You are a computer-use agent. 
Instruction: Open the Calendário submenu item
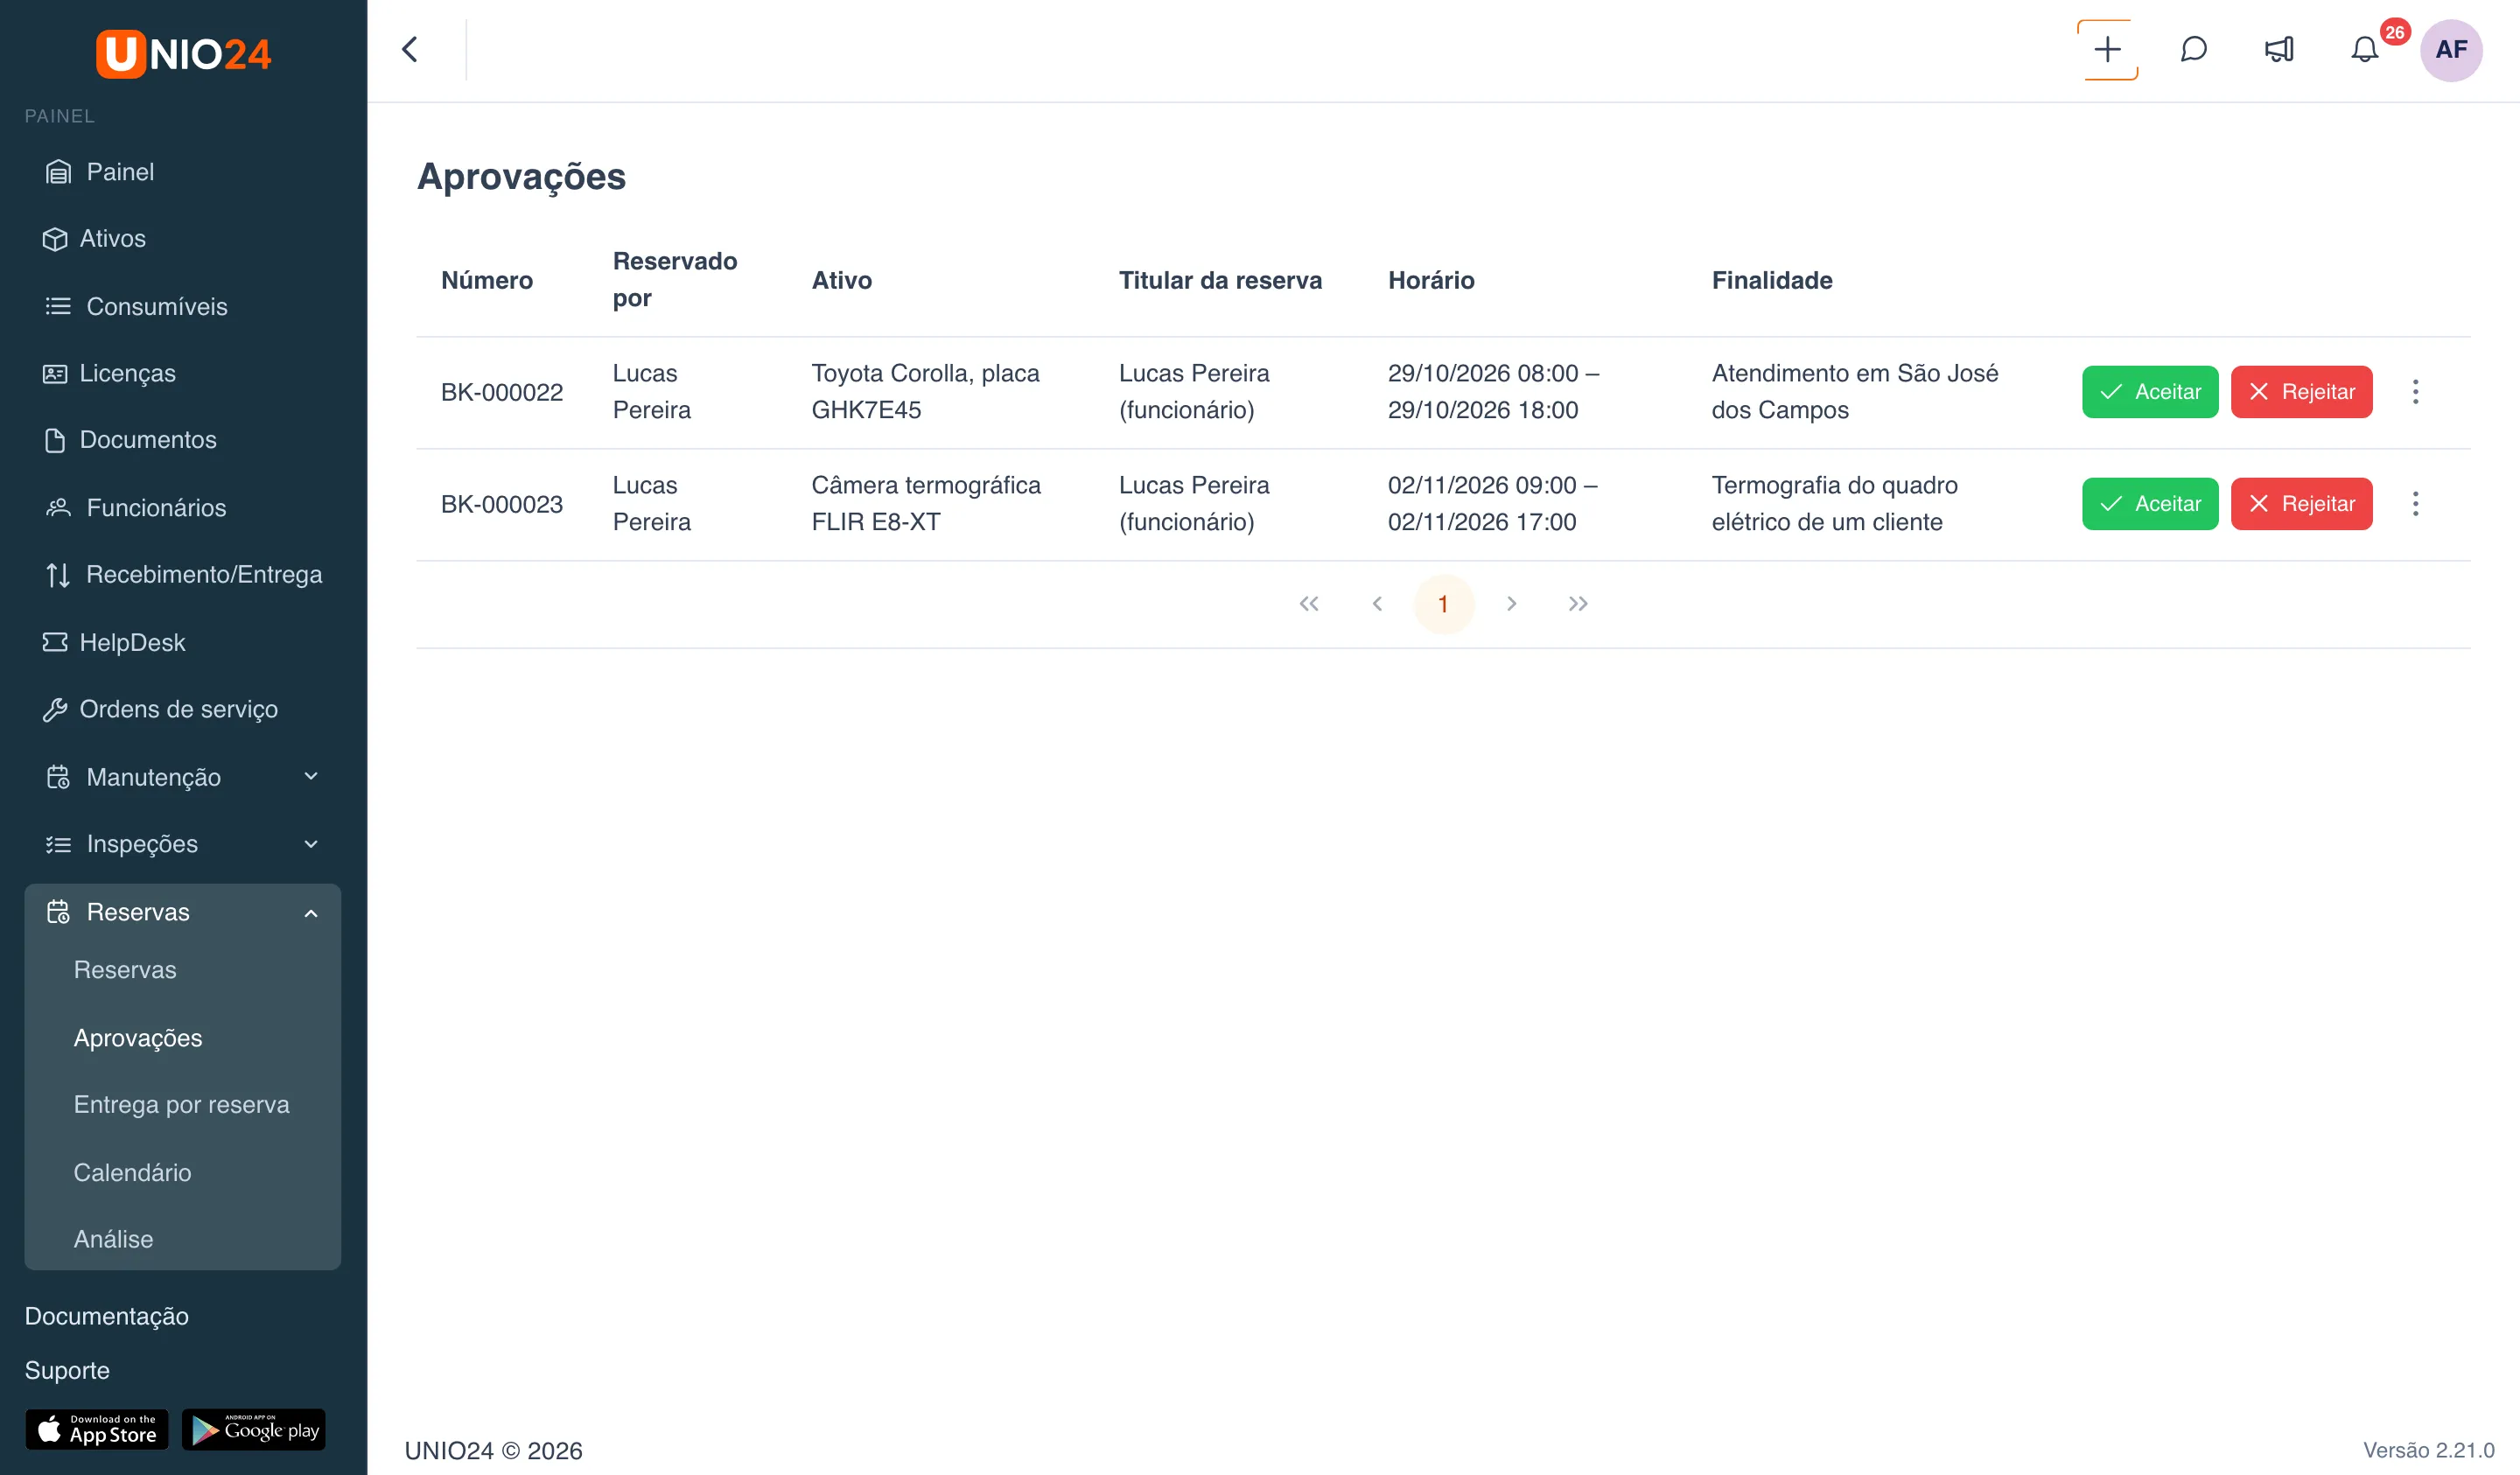click(x=132, y=1172)
